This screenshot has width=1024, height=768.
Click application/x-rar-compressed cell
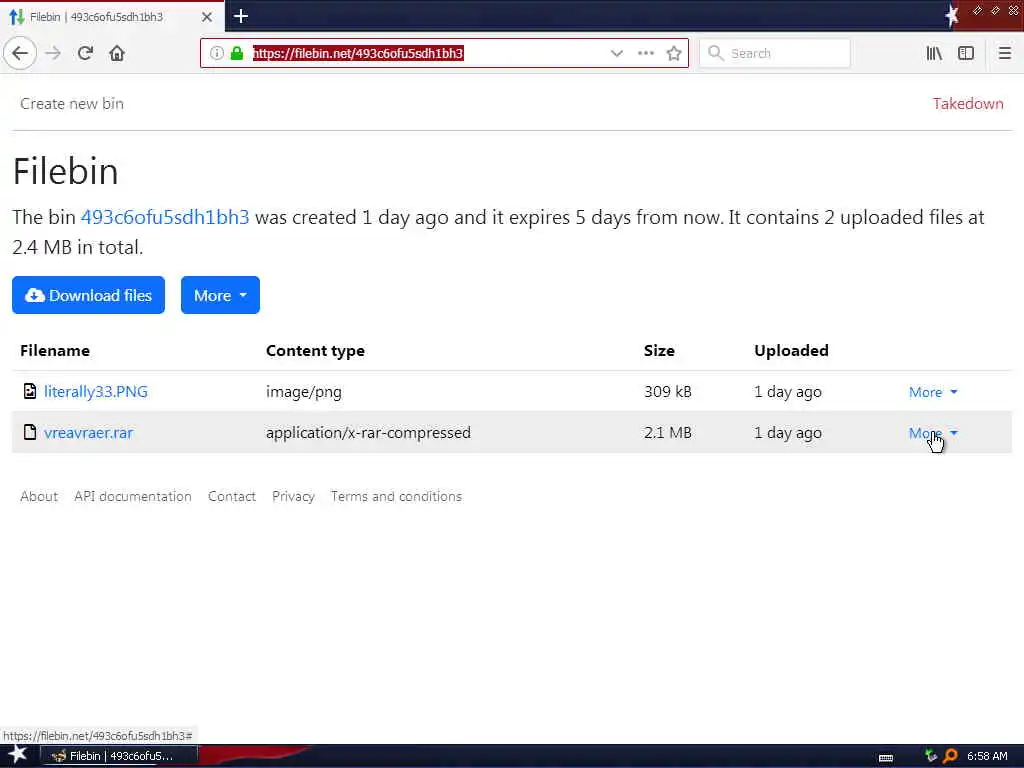pos(368,433)
